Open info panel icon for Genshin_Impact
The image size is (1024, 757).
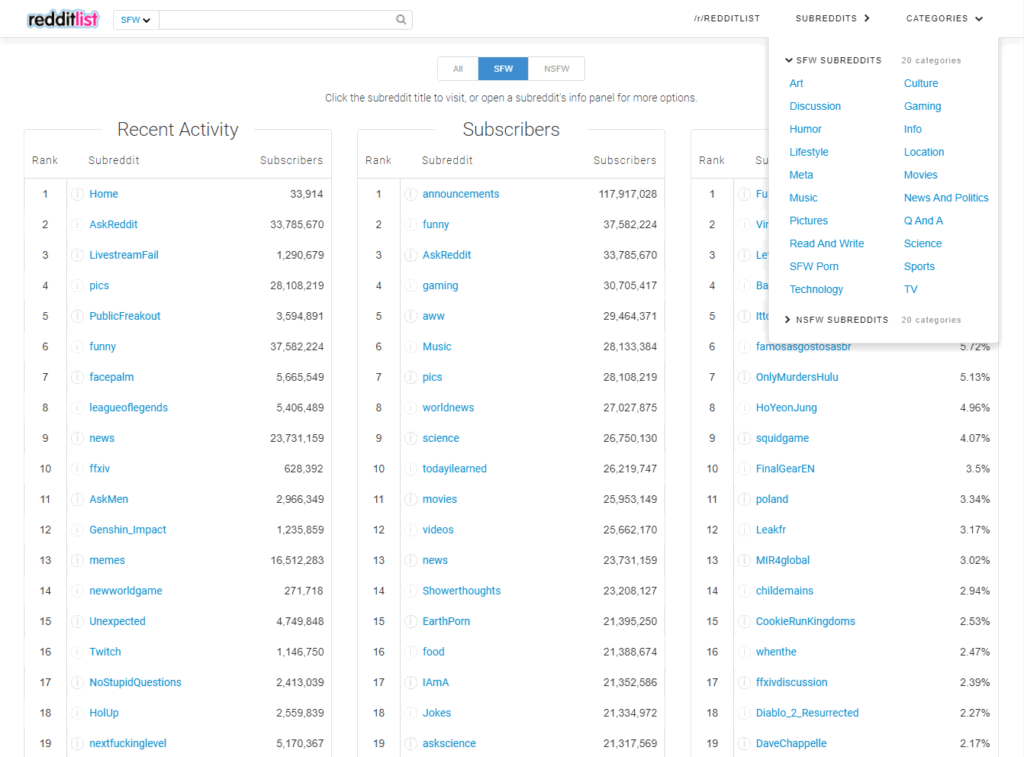point(77,530)
